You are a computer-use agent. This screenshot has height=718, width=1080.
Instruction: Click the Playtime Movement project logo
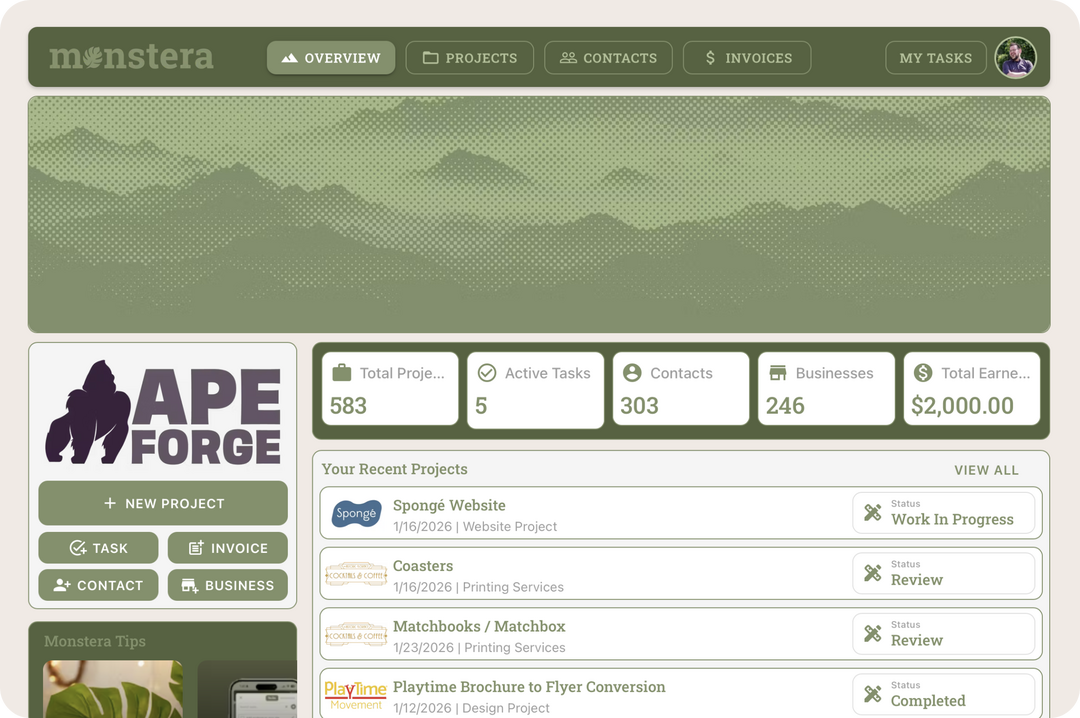point(355,695)
